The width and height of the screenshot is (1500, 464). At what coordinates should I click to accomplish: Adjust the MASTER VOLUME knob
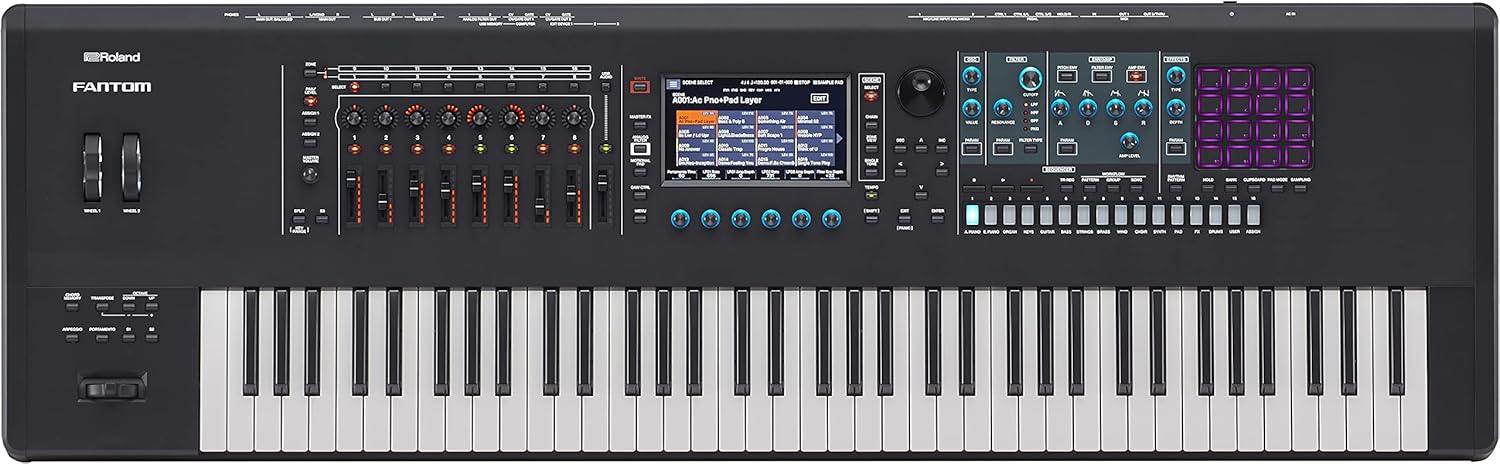[309, 174]
